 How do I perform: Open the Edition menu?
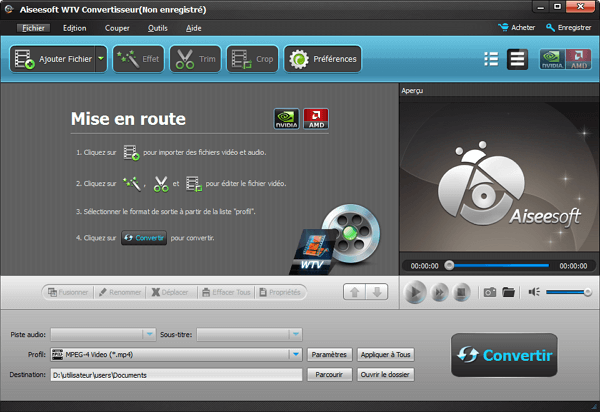[75, 28]
